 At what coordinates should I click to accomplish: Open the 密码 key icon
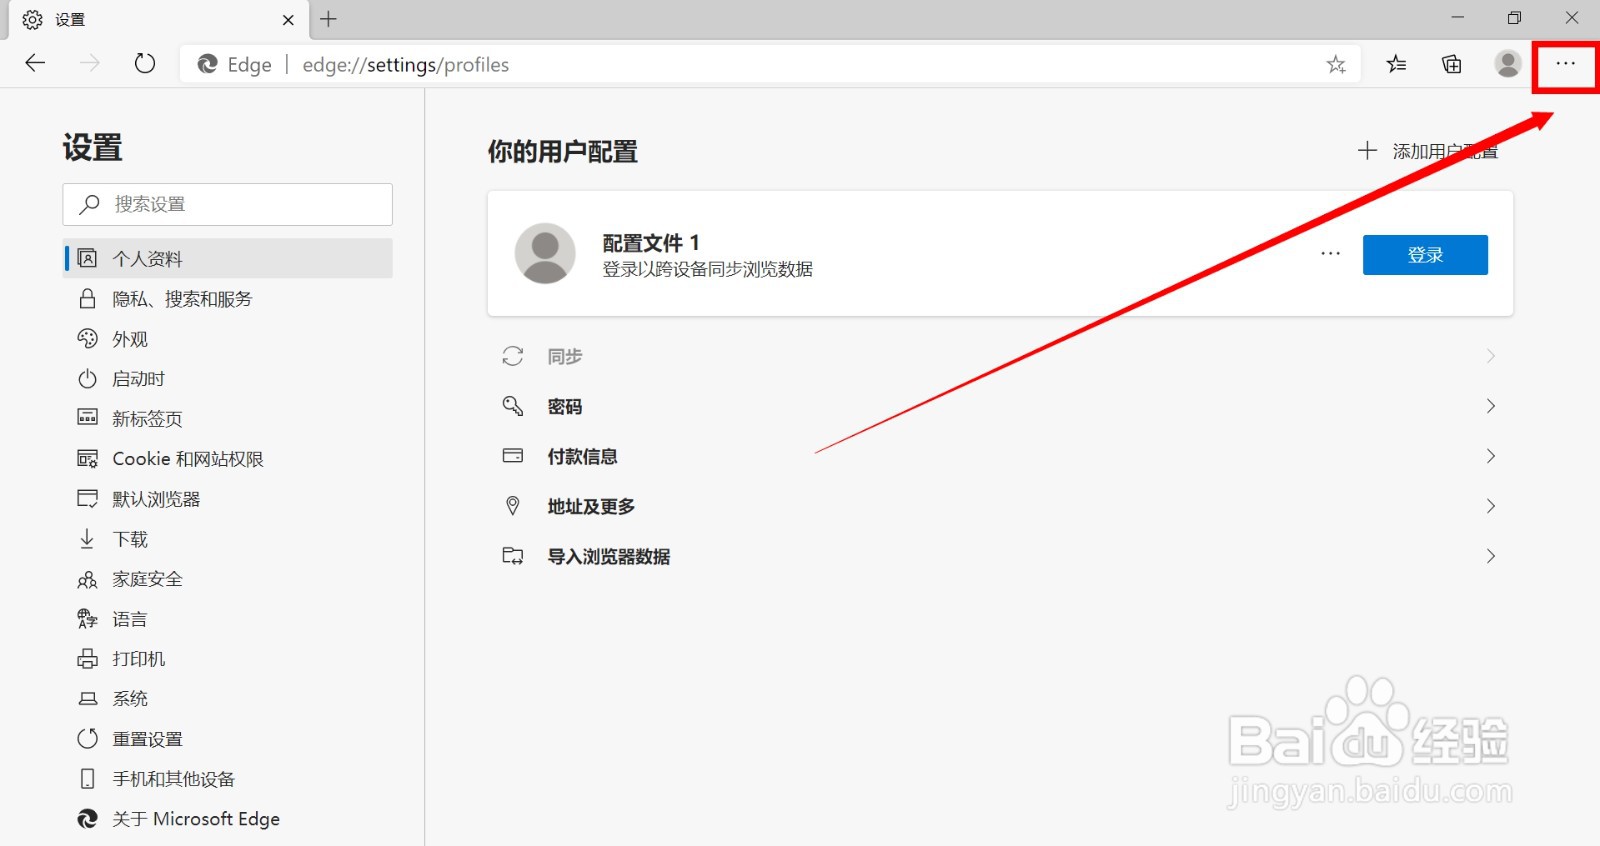click(x=513, y=406)
